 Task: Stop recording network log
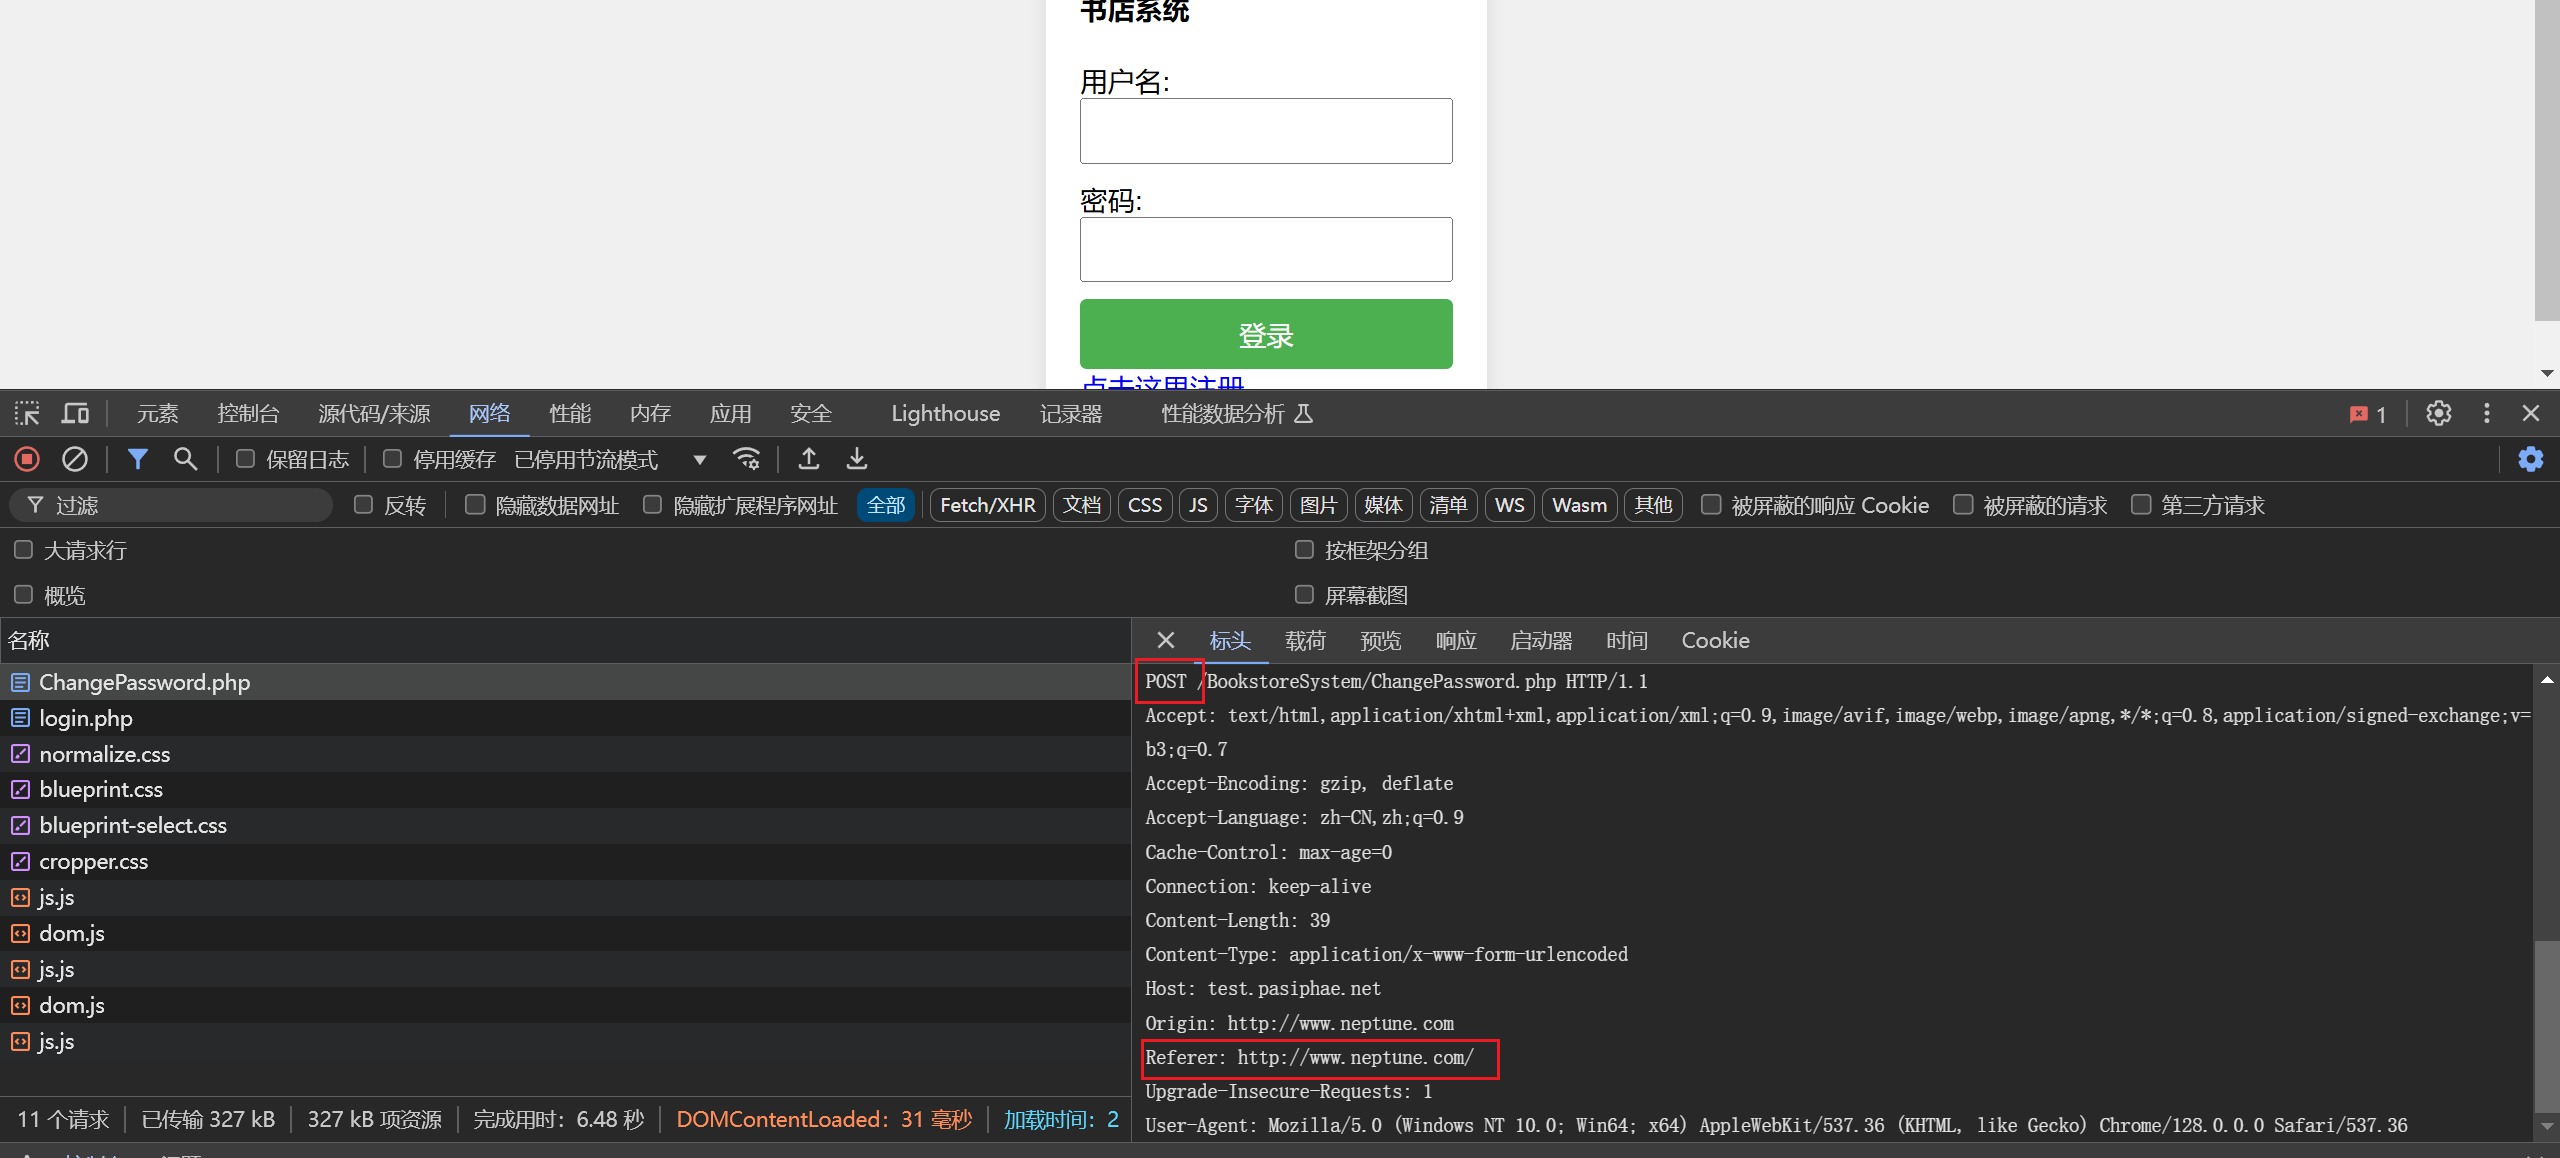point(27,459)
